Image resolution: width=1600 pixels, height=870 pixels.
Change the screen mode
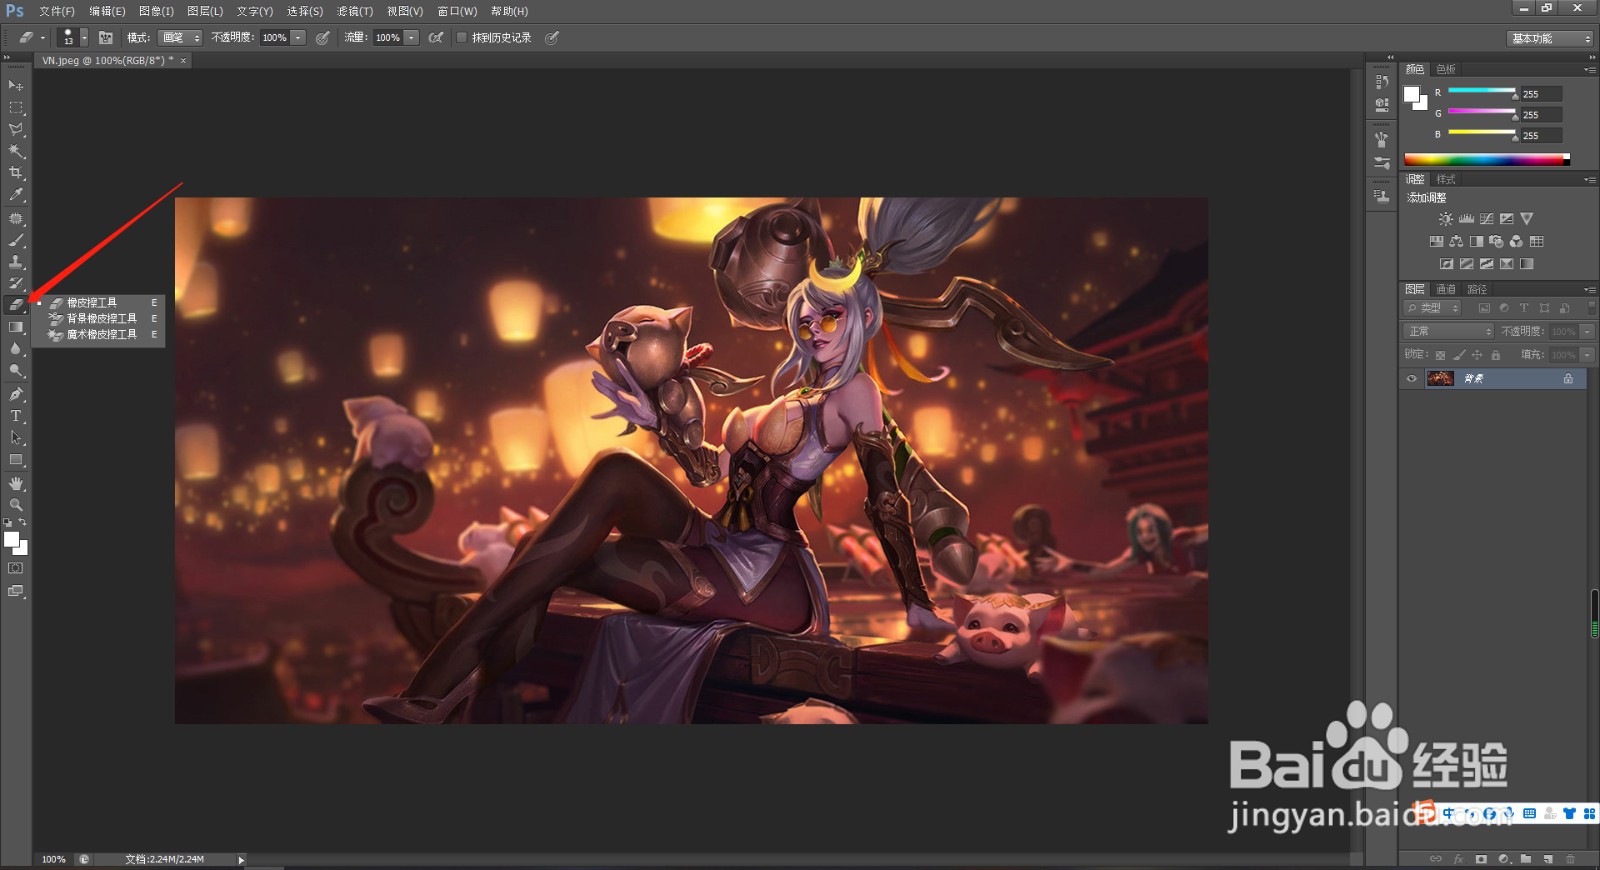(16, 591)
